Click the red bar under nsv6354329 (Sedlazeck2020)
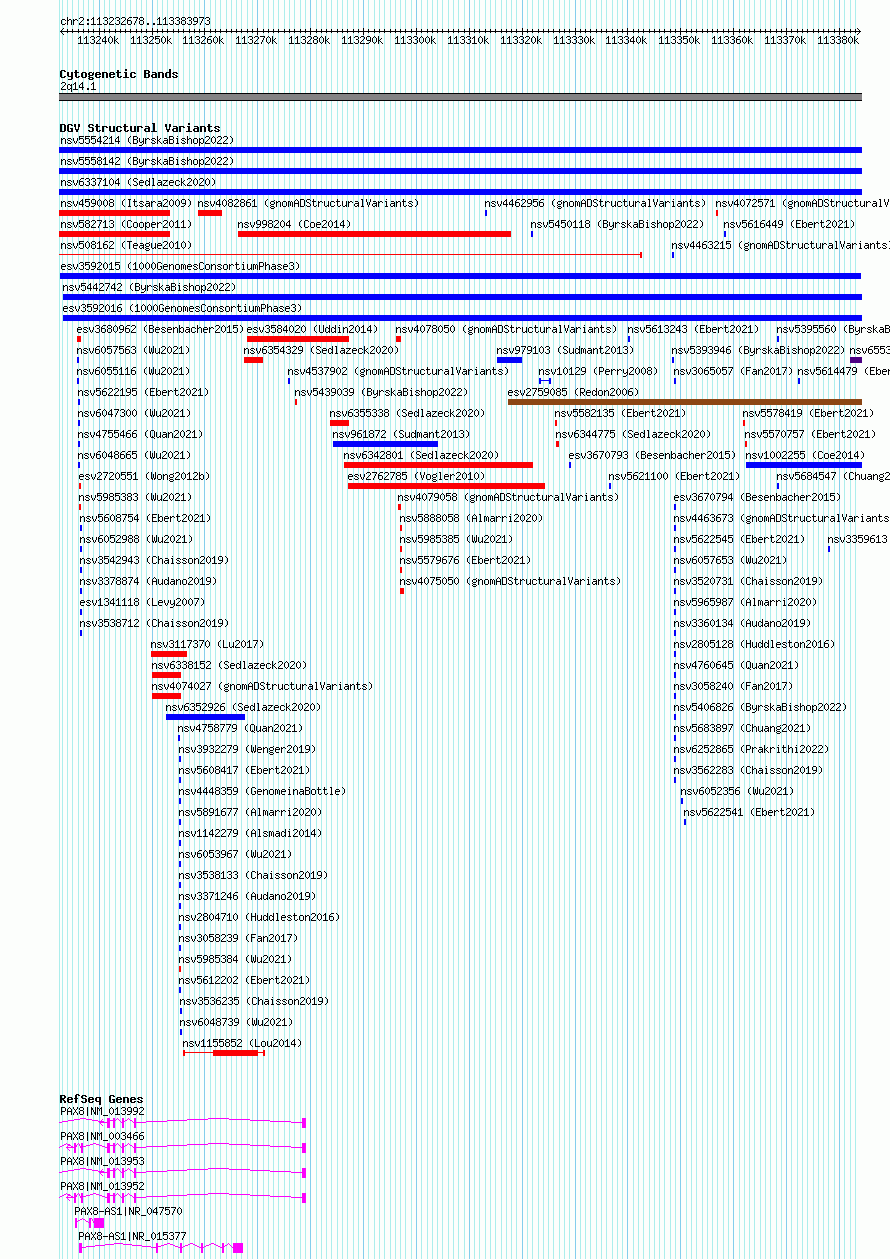The height and width of the screenshot is (1259, 890). point(253,360)
